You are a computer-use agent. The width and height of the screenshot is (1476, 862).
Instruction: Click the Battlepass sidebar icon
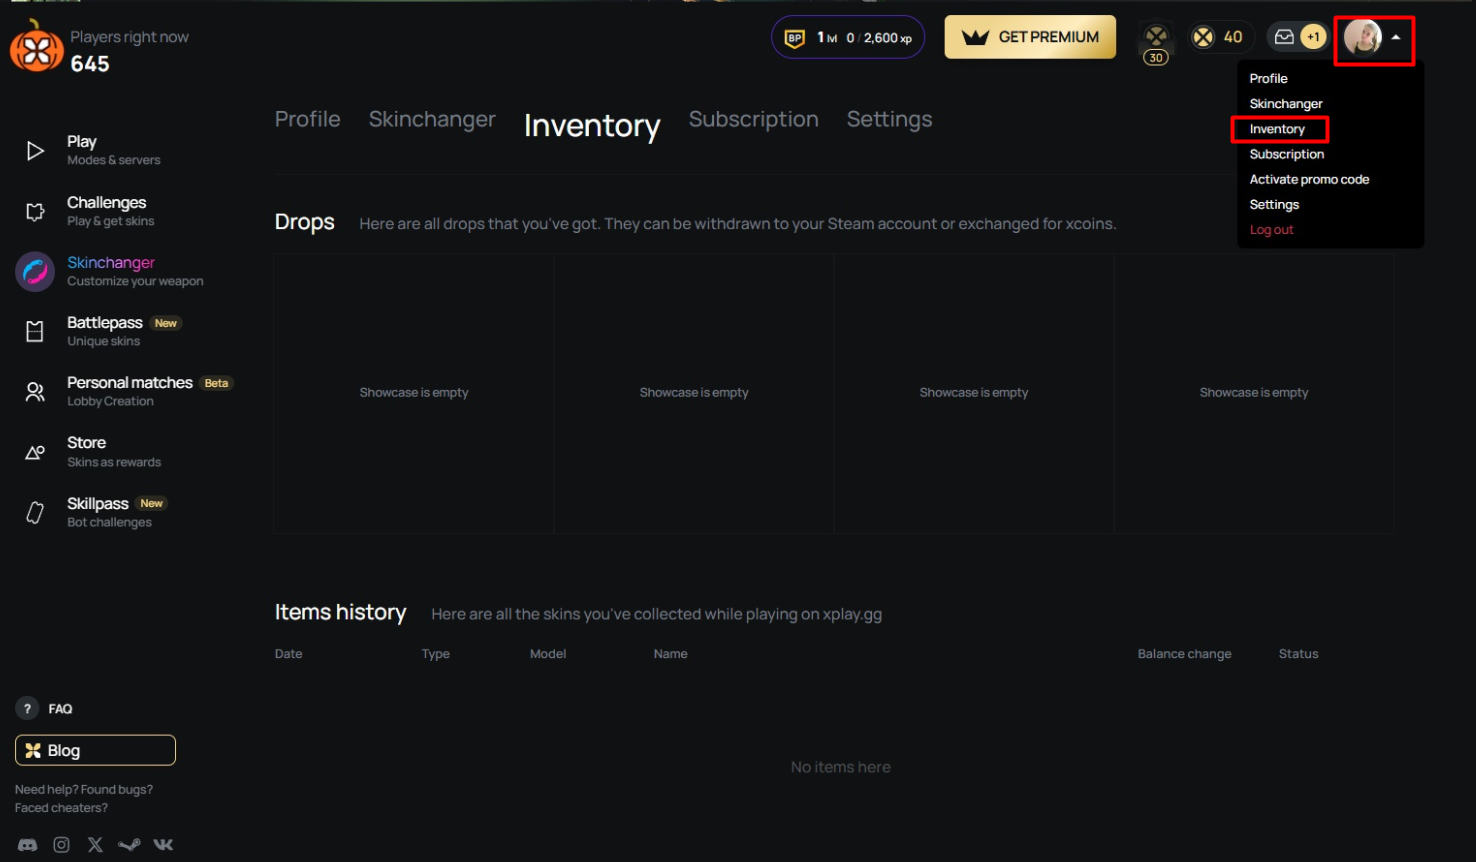click(x=35, y=332)
